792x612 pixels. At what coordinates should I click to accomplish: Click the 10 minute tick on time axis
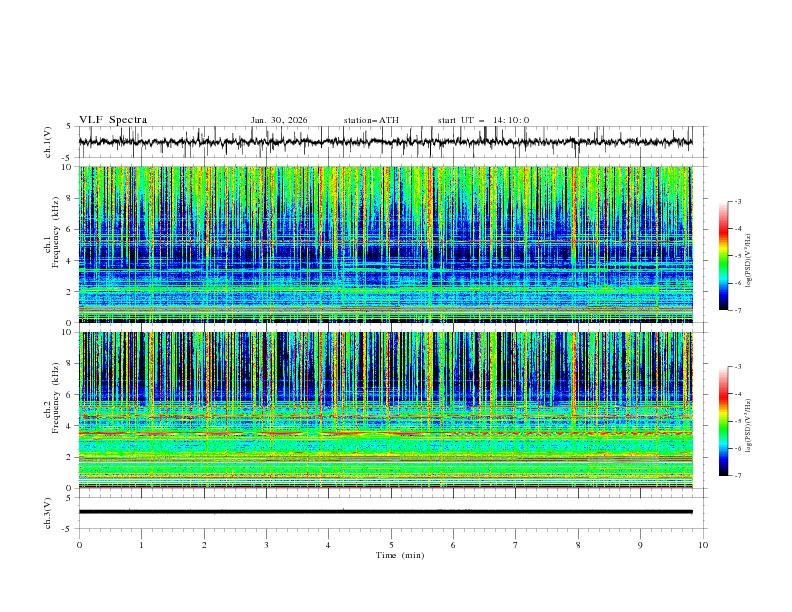[x=703, y=545]
